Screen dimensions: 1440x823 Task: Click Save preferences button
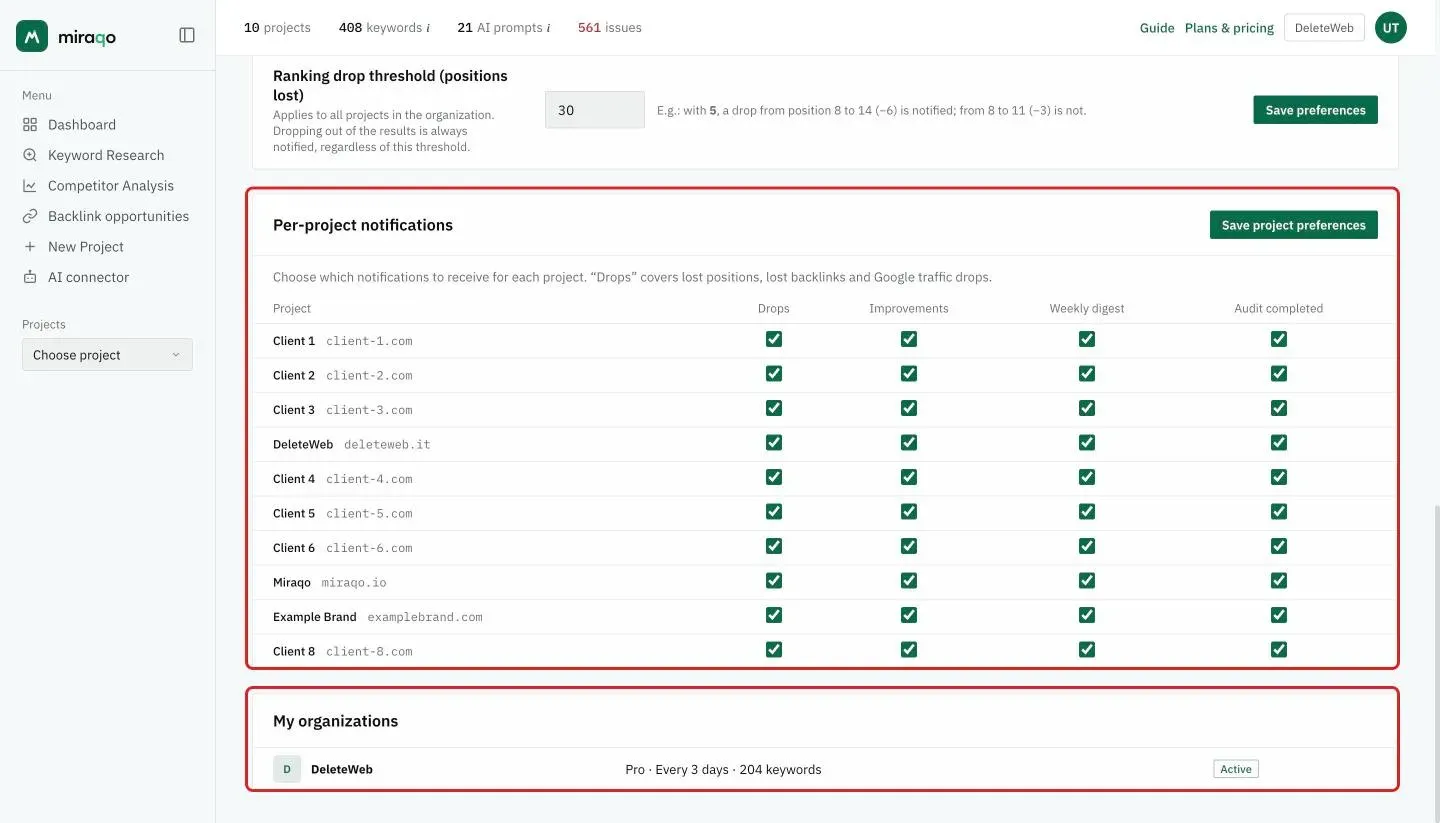point(1315,110)
